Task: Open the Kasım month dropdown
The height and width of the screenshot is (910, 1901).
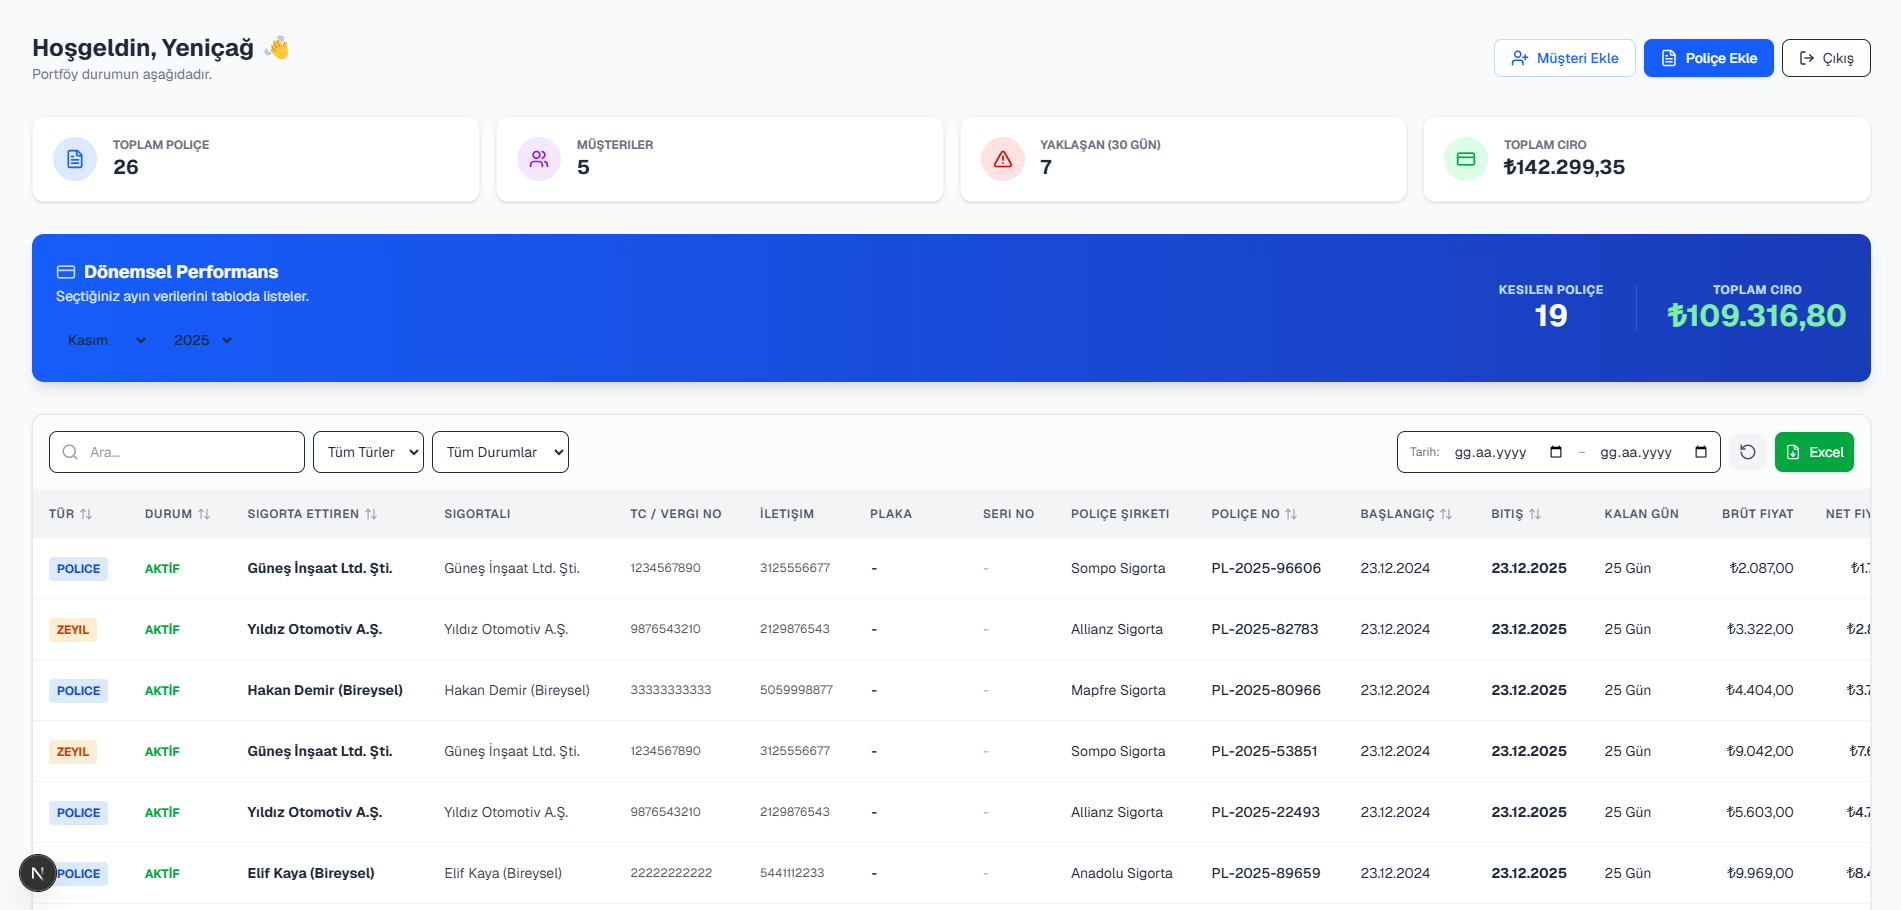Action: (x=106, y=340)
